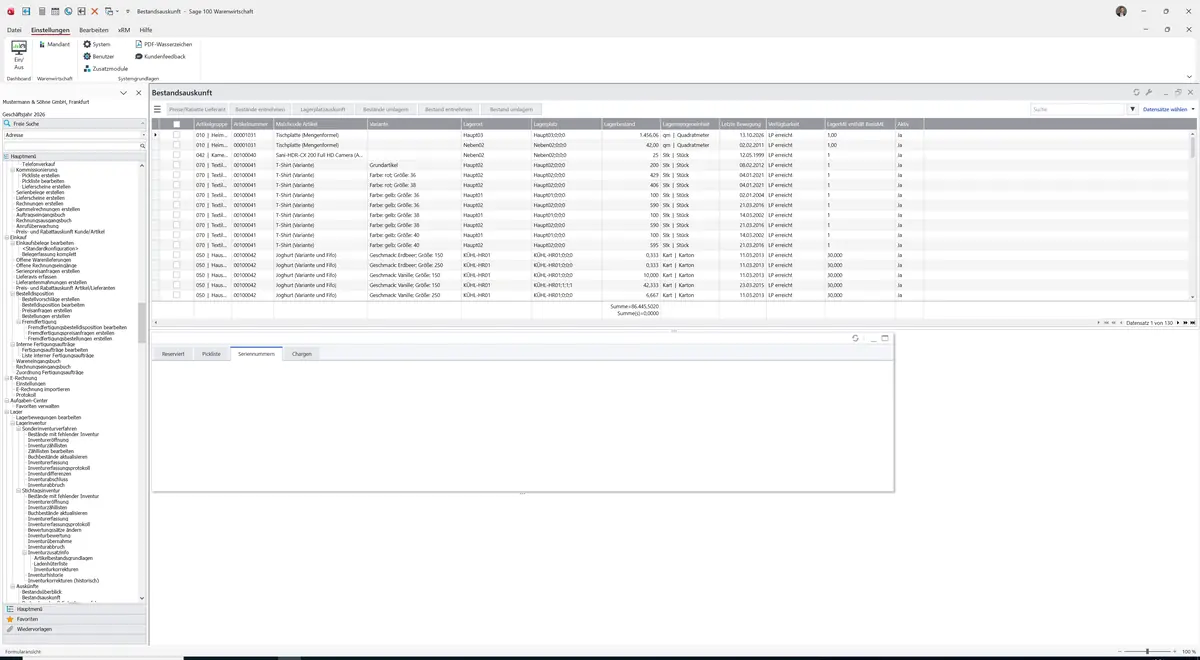Click the filter funnel icon beside the Suche field
The image size is (1200, 660).
click(x=1133, y=109)
